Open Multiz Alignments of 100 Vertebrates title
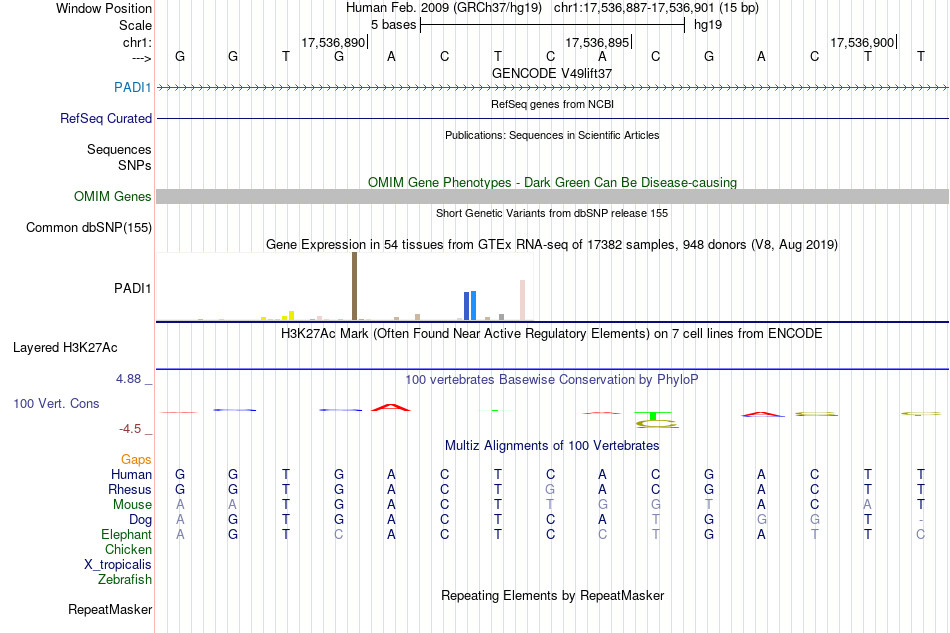The height and width of the screenshot is (633, 950). pos(552,446)
